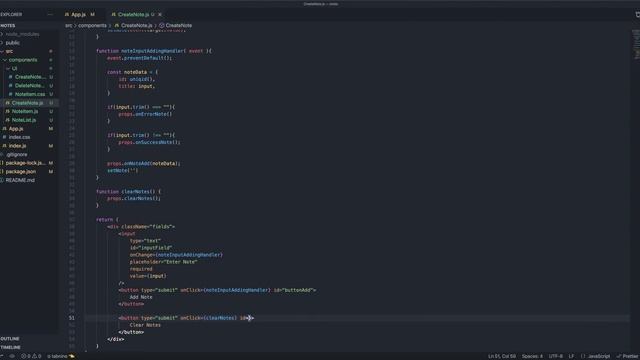Click the JS file icon on App.js tab
This screenshot has height=360, width=640.
pos(67,14)
